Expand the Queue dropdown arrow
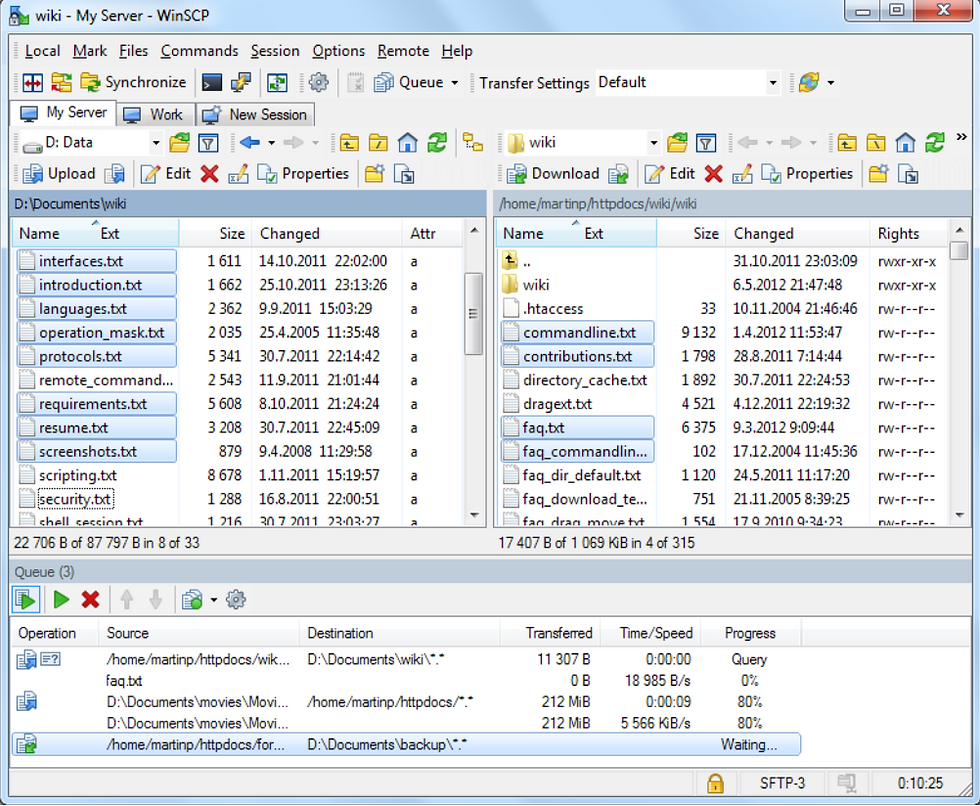The height and width of the screenshot is (806, 980). 455,82
